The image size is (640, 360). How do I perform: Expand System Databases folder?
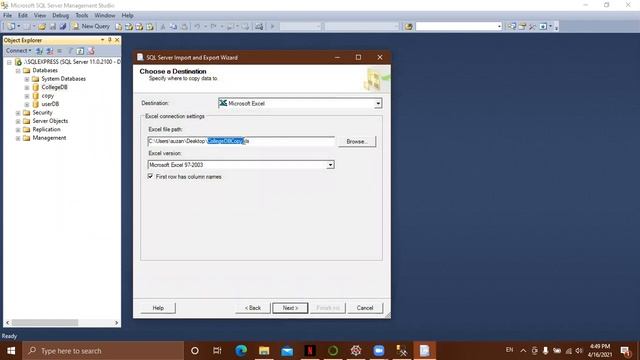click(x=27, y=79)
